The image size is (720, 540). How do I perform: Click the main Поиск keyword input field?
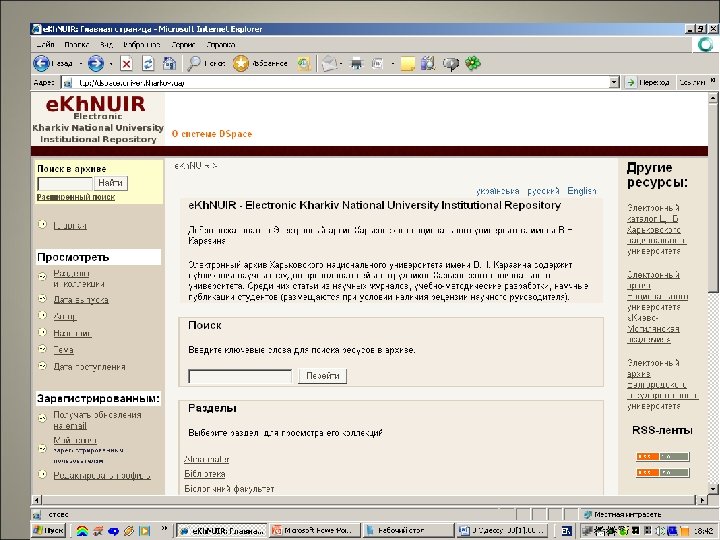pos(240,377)
